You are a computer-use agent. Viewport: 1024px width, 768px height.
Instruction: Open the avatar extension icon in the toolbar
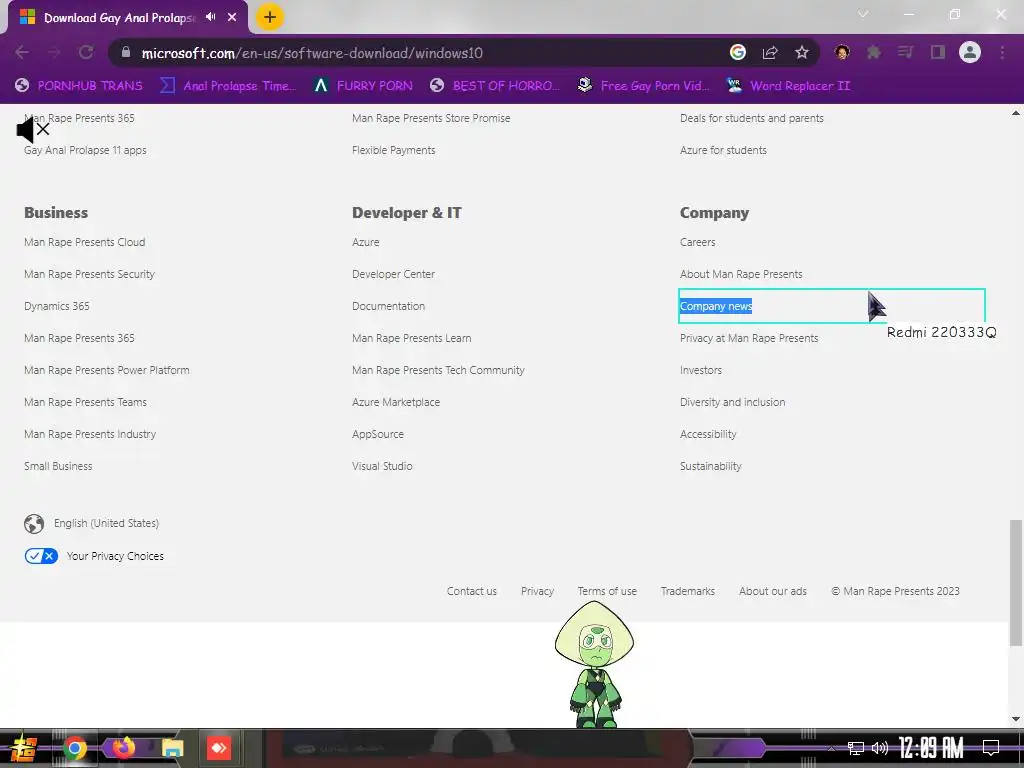tap(842, 52)
